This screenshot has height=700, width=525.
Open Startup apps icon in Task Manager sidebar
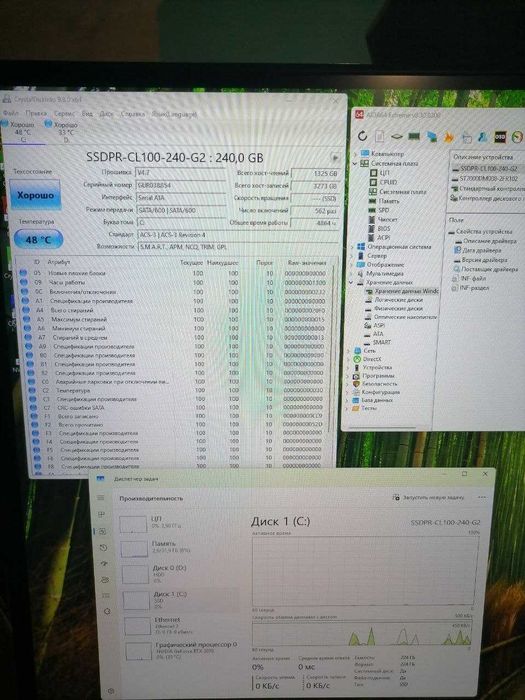(x=104, y=564)
